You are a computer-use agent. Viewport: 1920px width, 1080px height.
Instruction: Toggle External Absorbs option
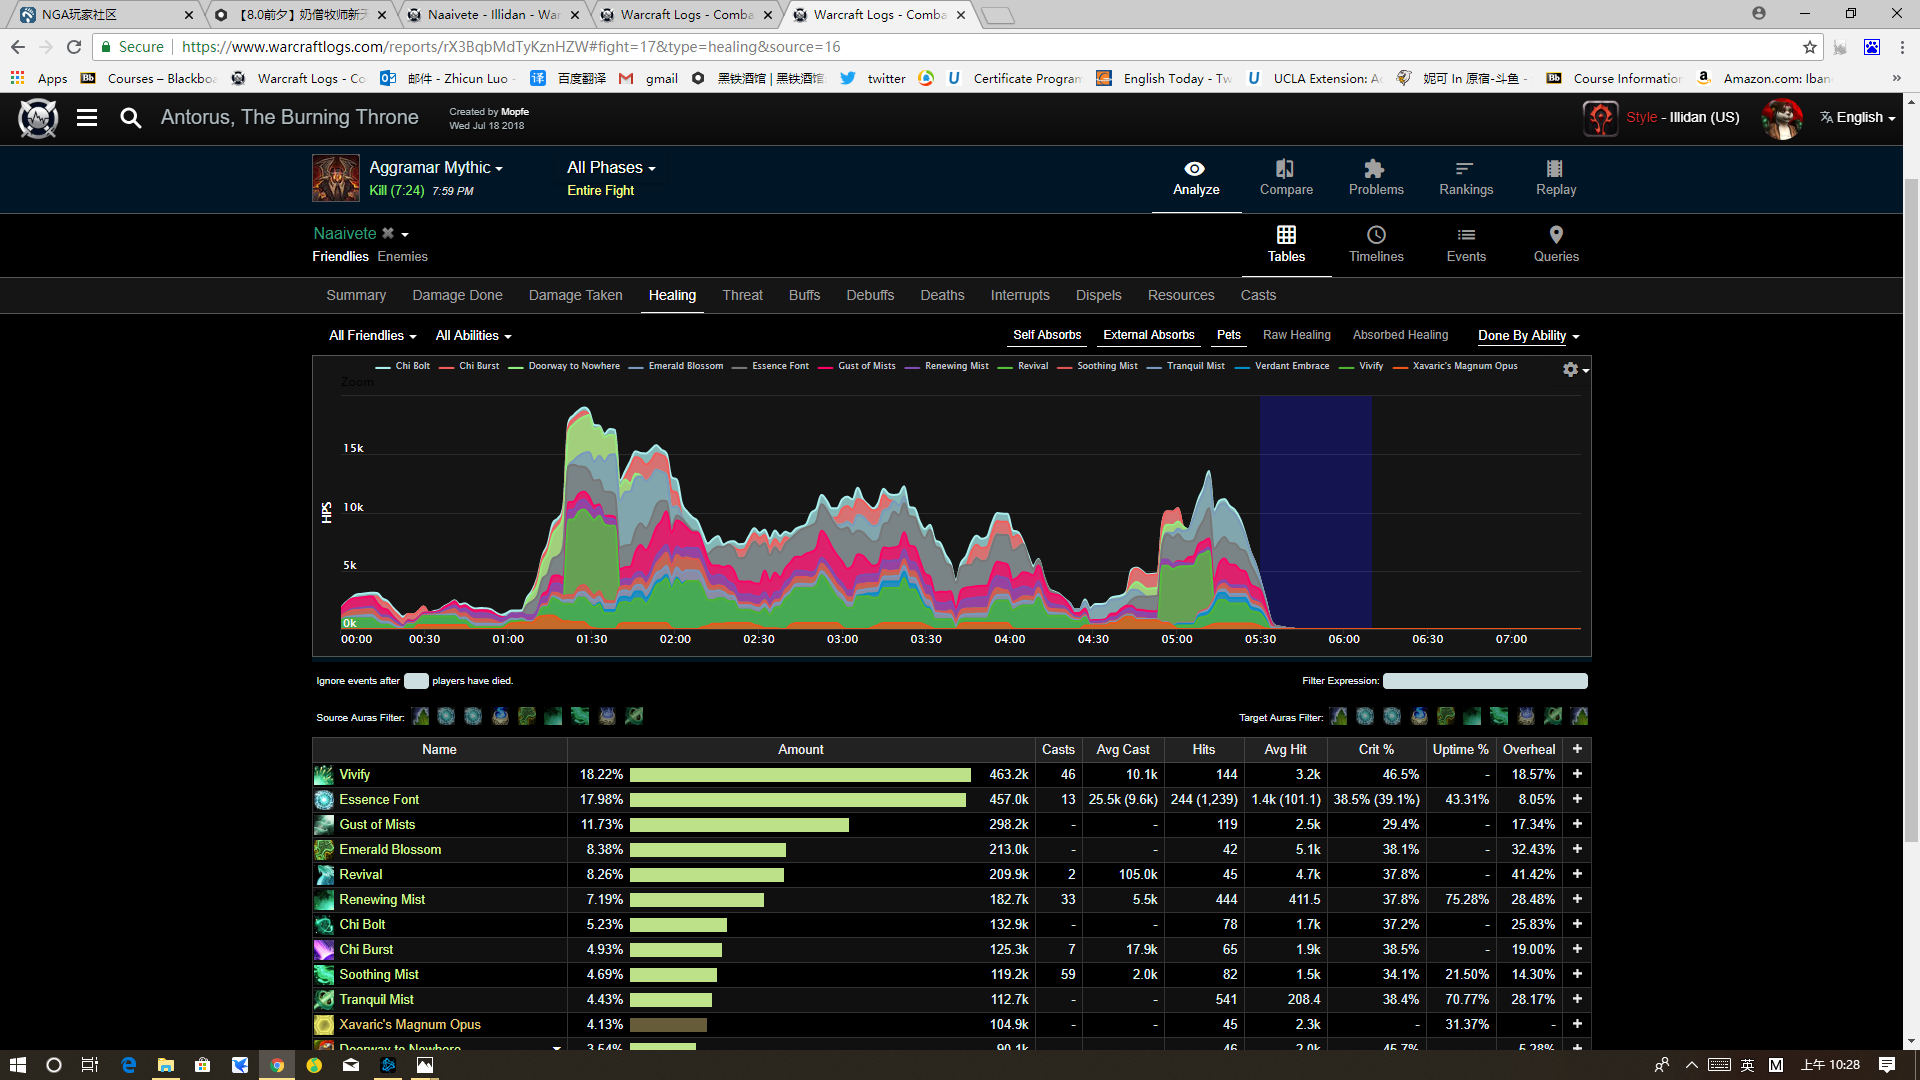click(1149, 335)
